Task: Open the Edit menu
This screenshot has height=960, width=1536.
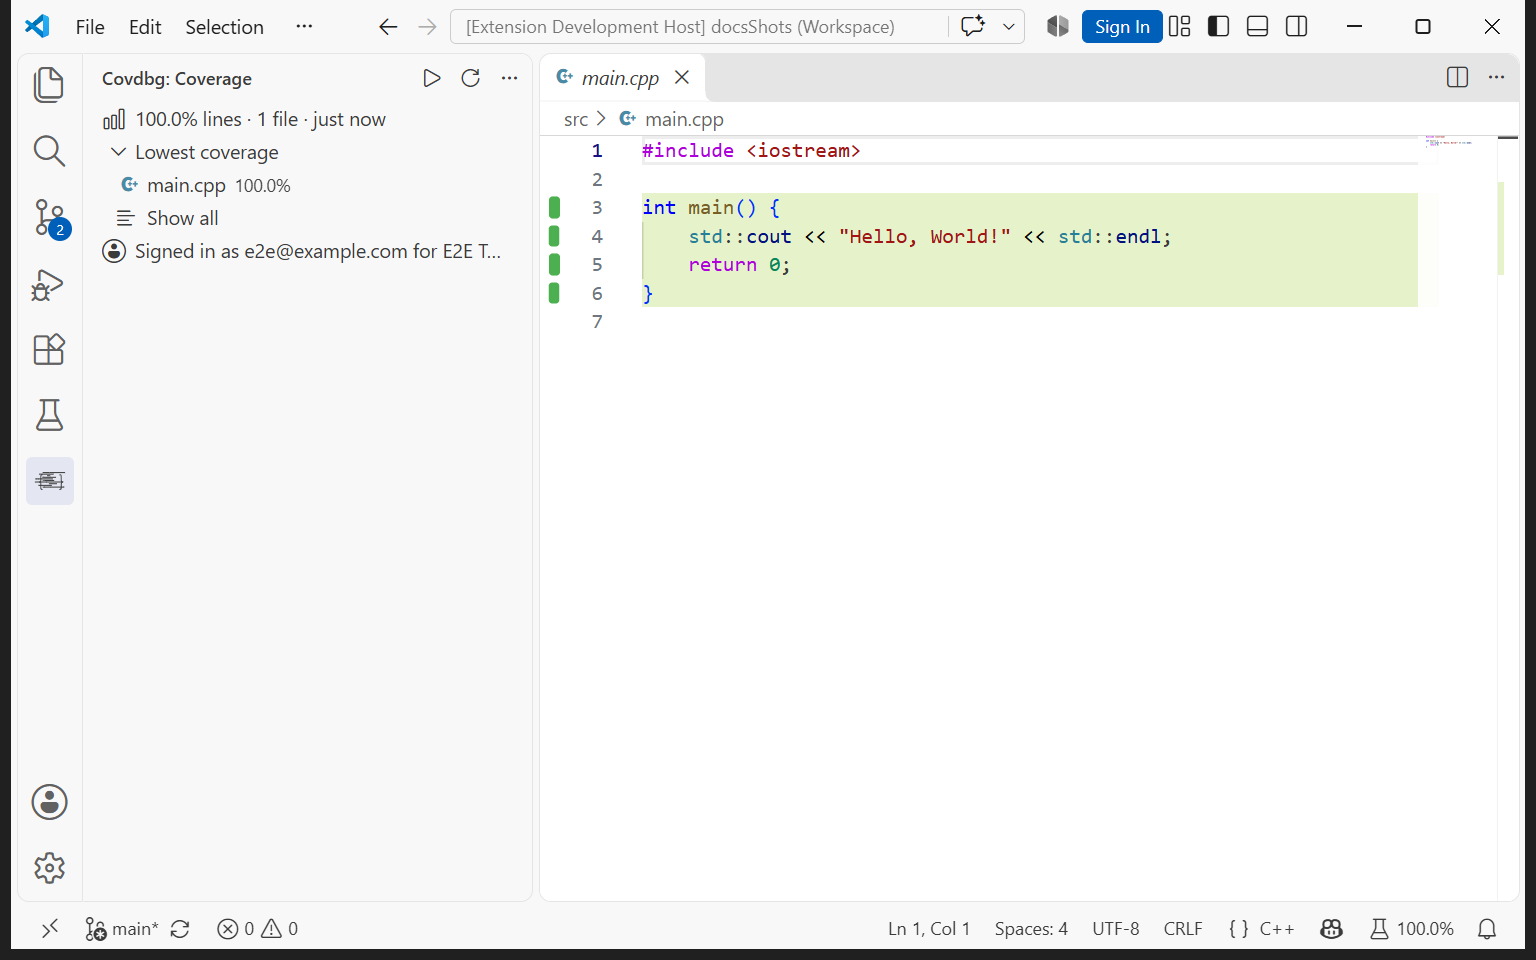Action: click(x=145, y=27)
